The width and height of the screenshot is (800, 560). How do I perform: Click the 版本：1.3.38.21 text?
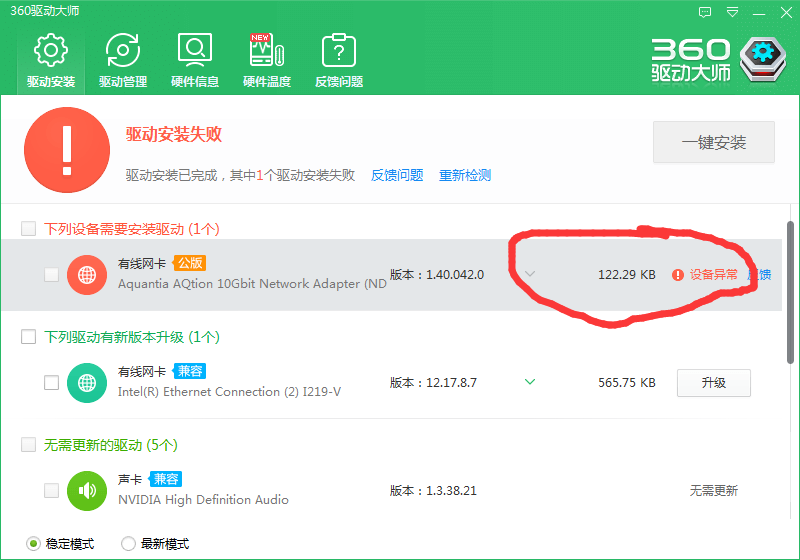[x=433, y=491]
